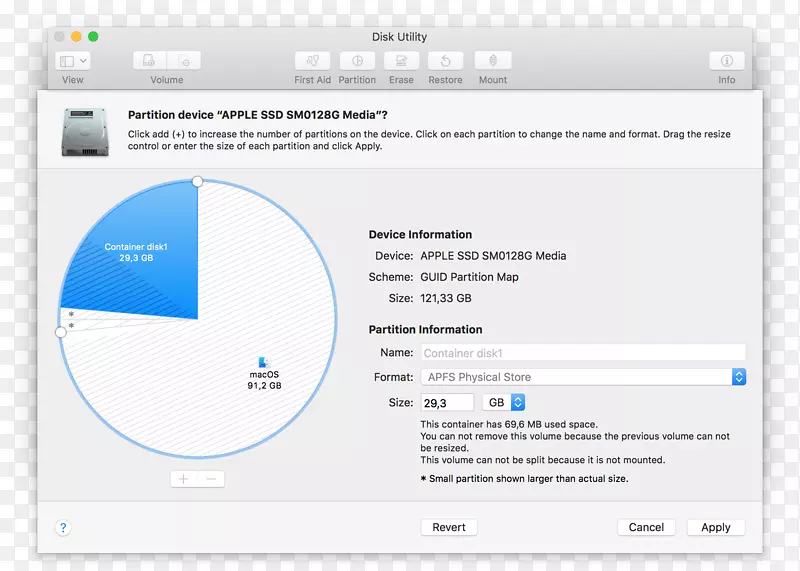Screen dimensions: 800x571
Task: Click the plus button below the pie chart
Action: pos(183,479)
